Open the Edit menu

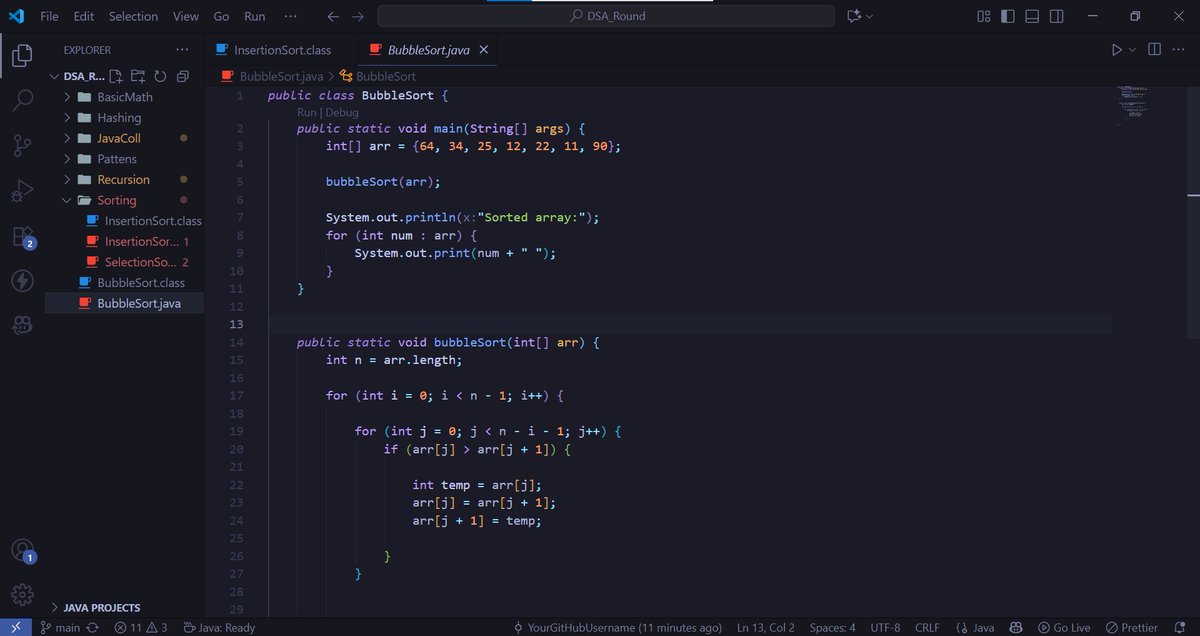[84, 16]
